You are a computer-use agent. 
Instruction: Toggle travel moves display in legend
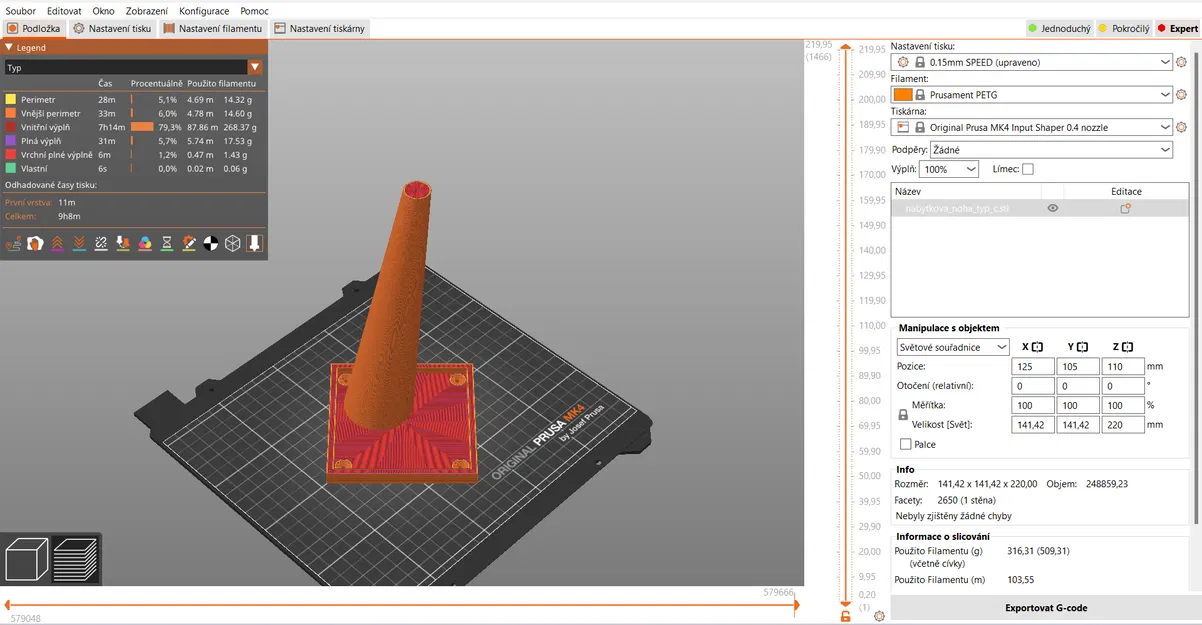pyautogui.click(x=14, y=243)
